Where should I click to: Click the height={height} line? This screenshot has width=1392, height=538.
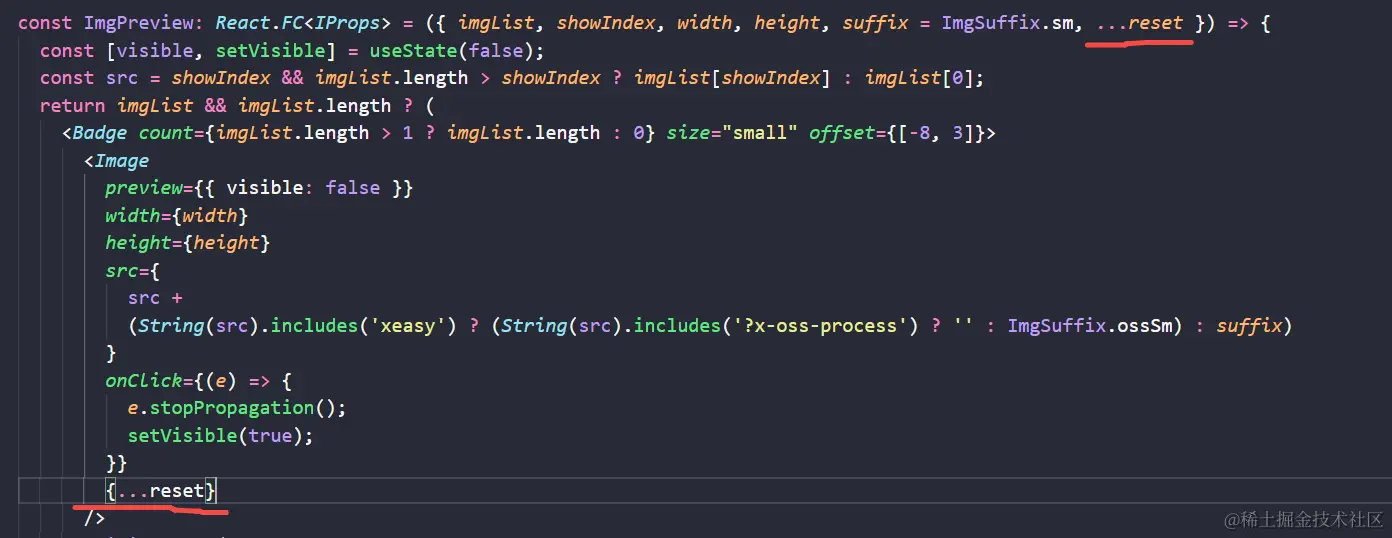tap(188, 243)
